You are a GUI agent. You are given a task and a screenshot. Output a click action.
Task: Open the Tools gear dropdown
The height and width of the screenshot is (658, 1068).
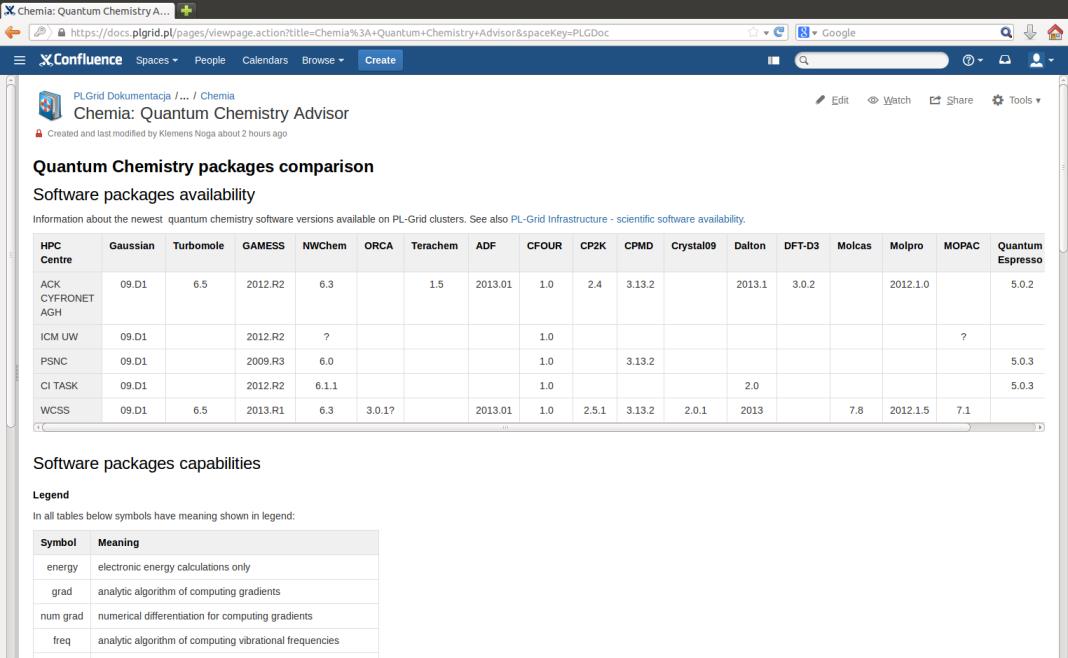point(1016,100)
